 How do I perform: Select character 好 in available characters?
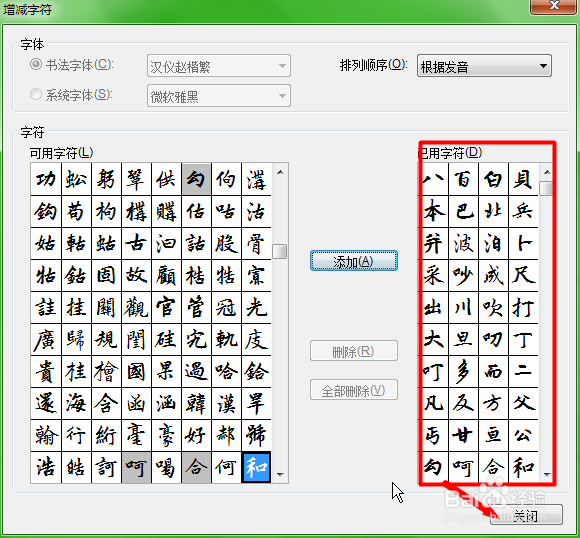pos(196,435)
